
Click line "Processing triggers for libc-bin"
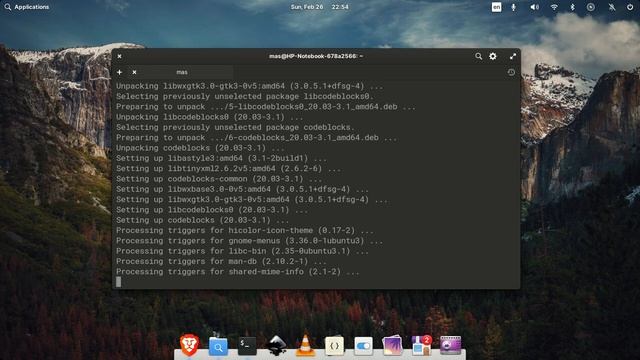pos(242,251)
